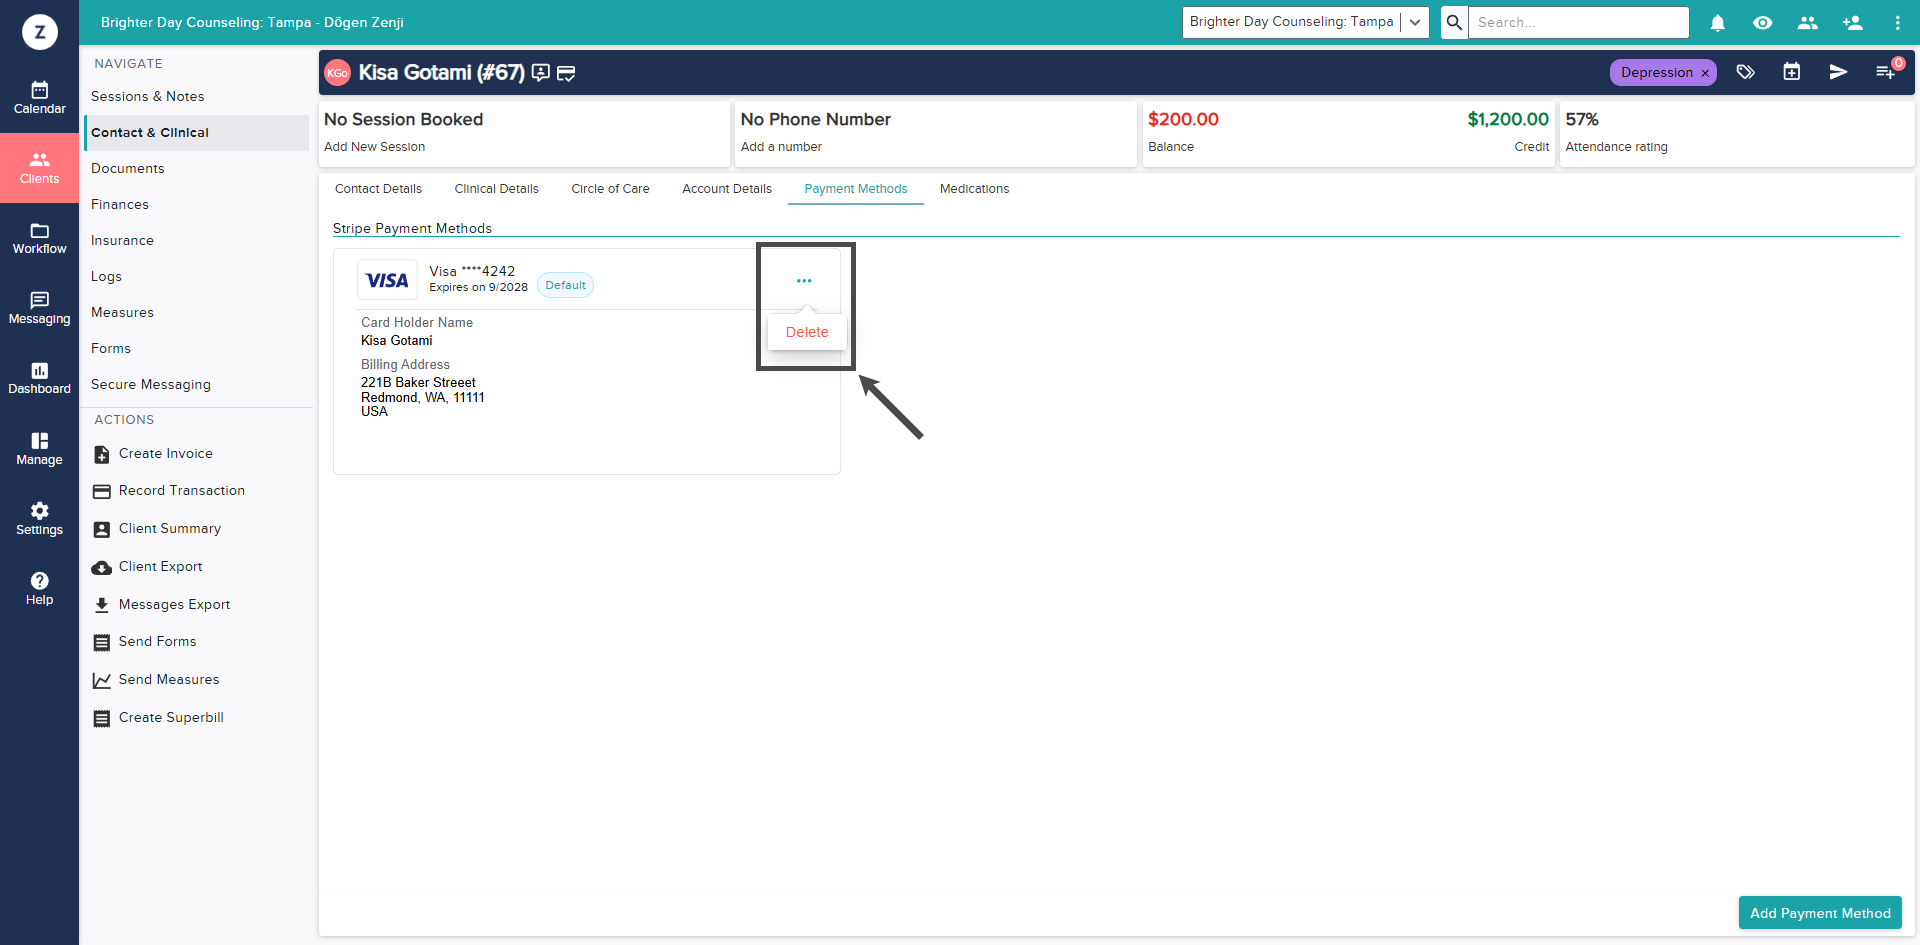Click Add Payment Method button
The image size is (1920, 945).
point(1820,913)
